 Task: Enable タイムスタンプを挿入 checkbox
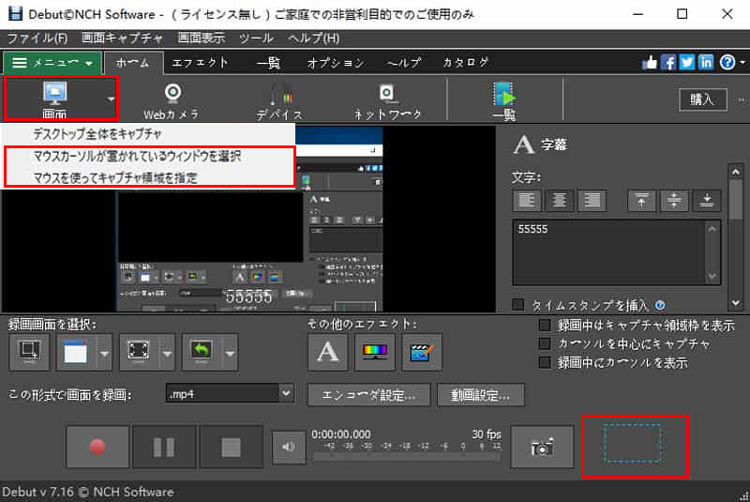518,305
